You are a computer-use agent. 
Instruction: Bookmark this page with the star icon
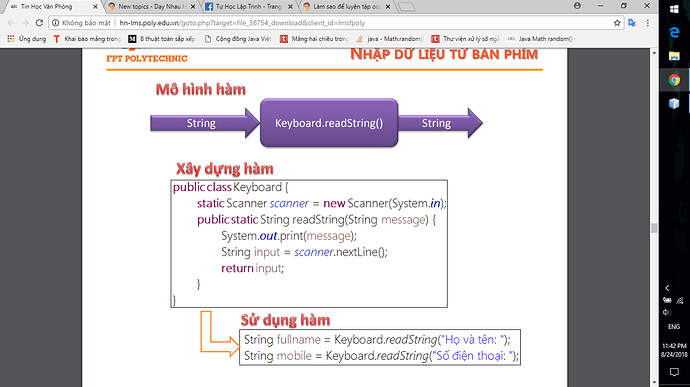[x=617, y=23]
